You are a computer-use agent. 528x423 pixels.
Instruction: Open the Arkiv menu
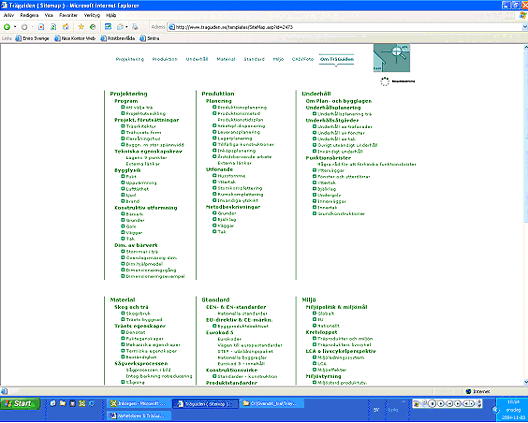click(x=9, y=15)
